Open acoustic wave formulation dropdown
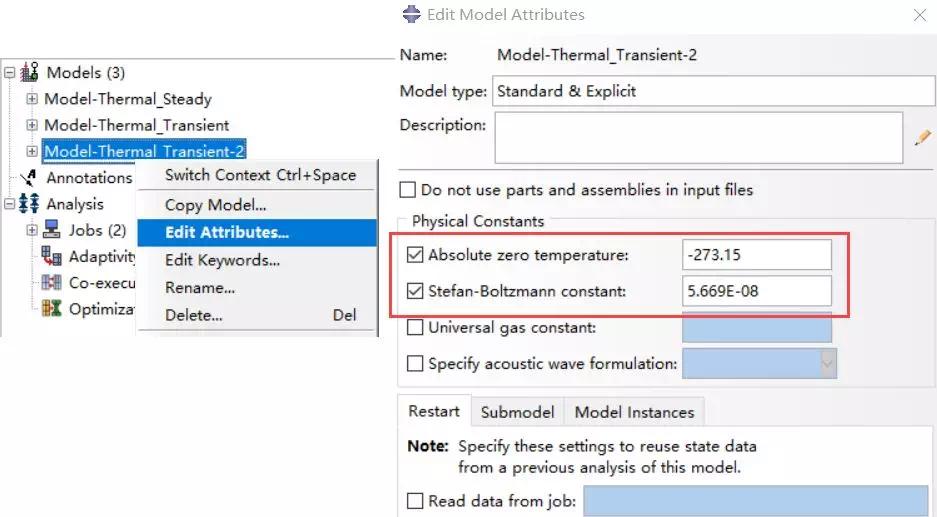This screenshot has width=937, height=517. click(x=828, y=363)
